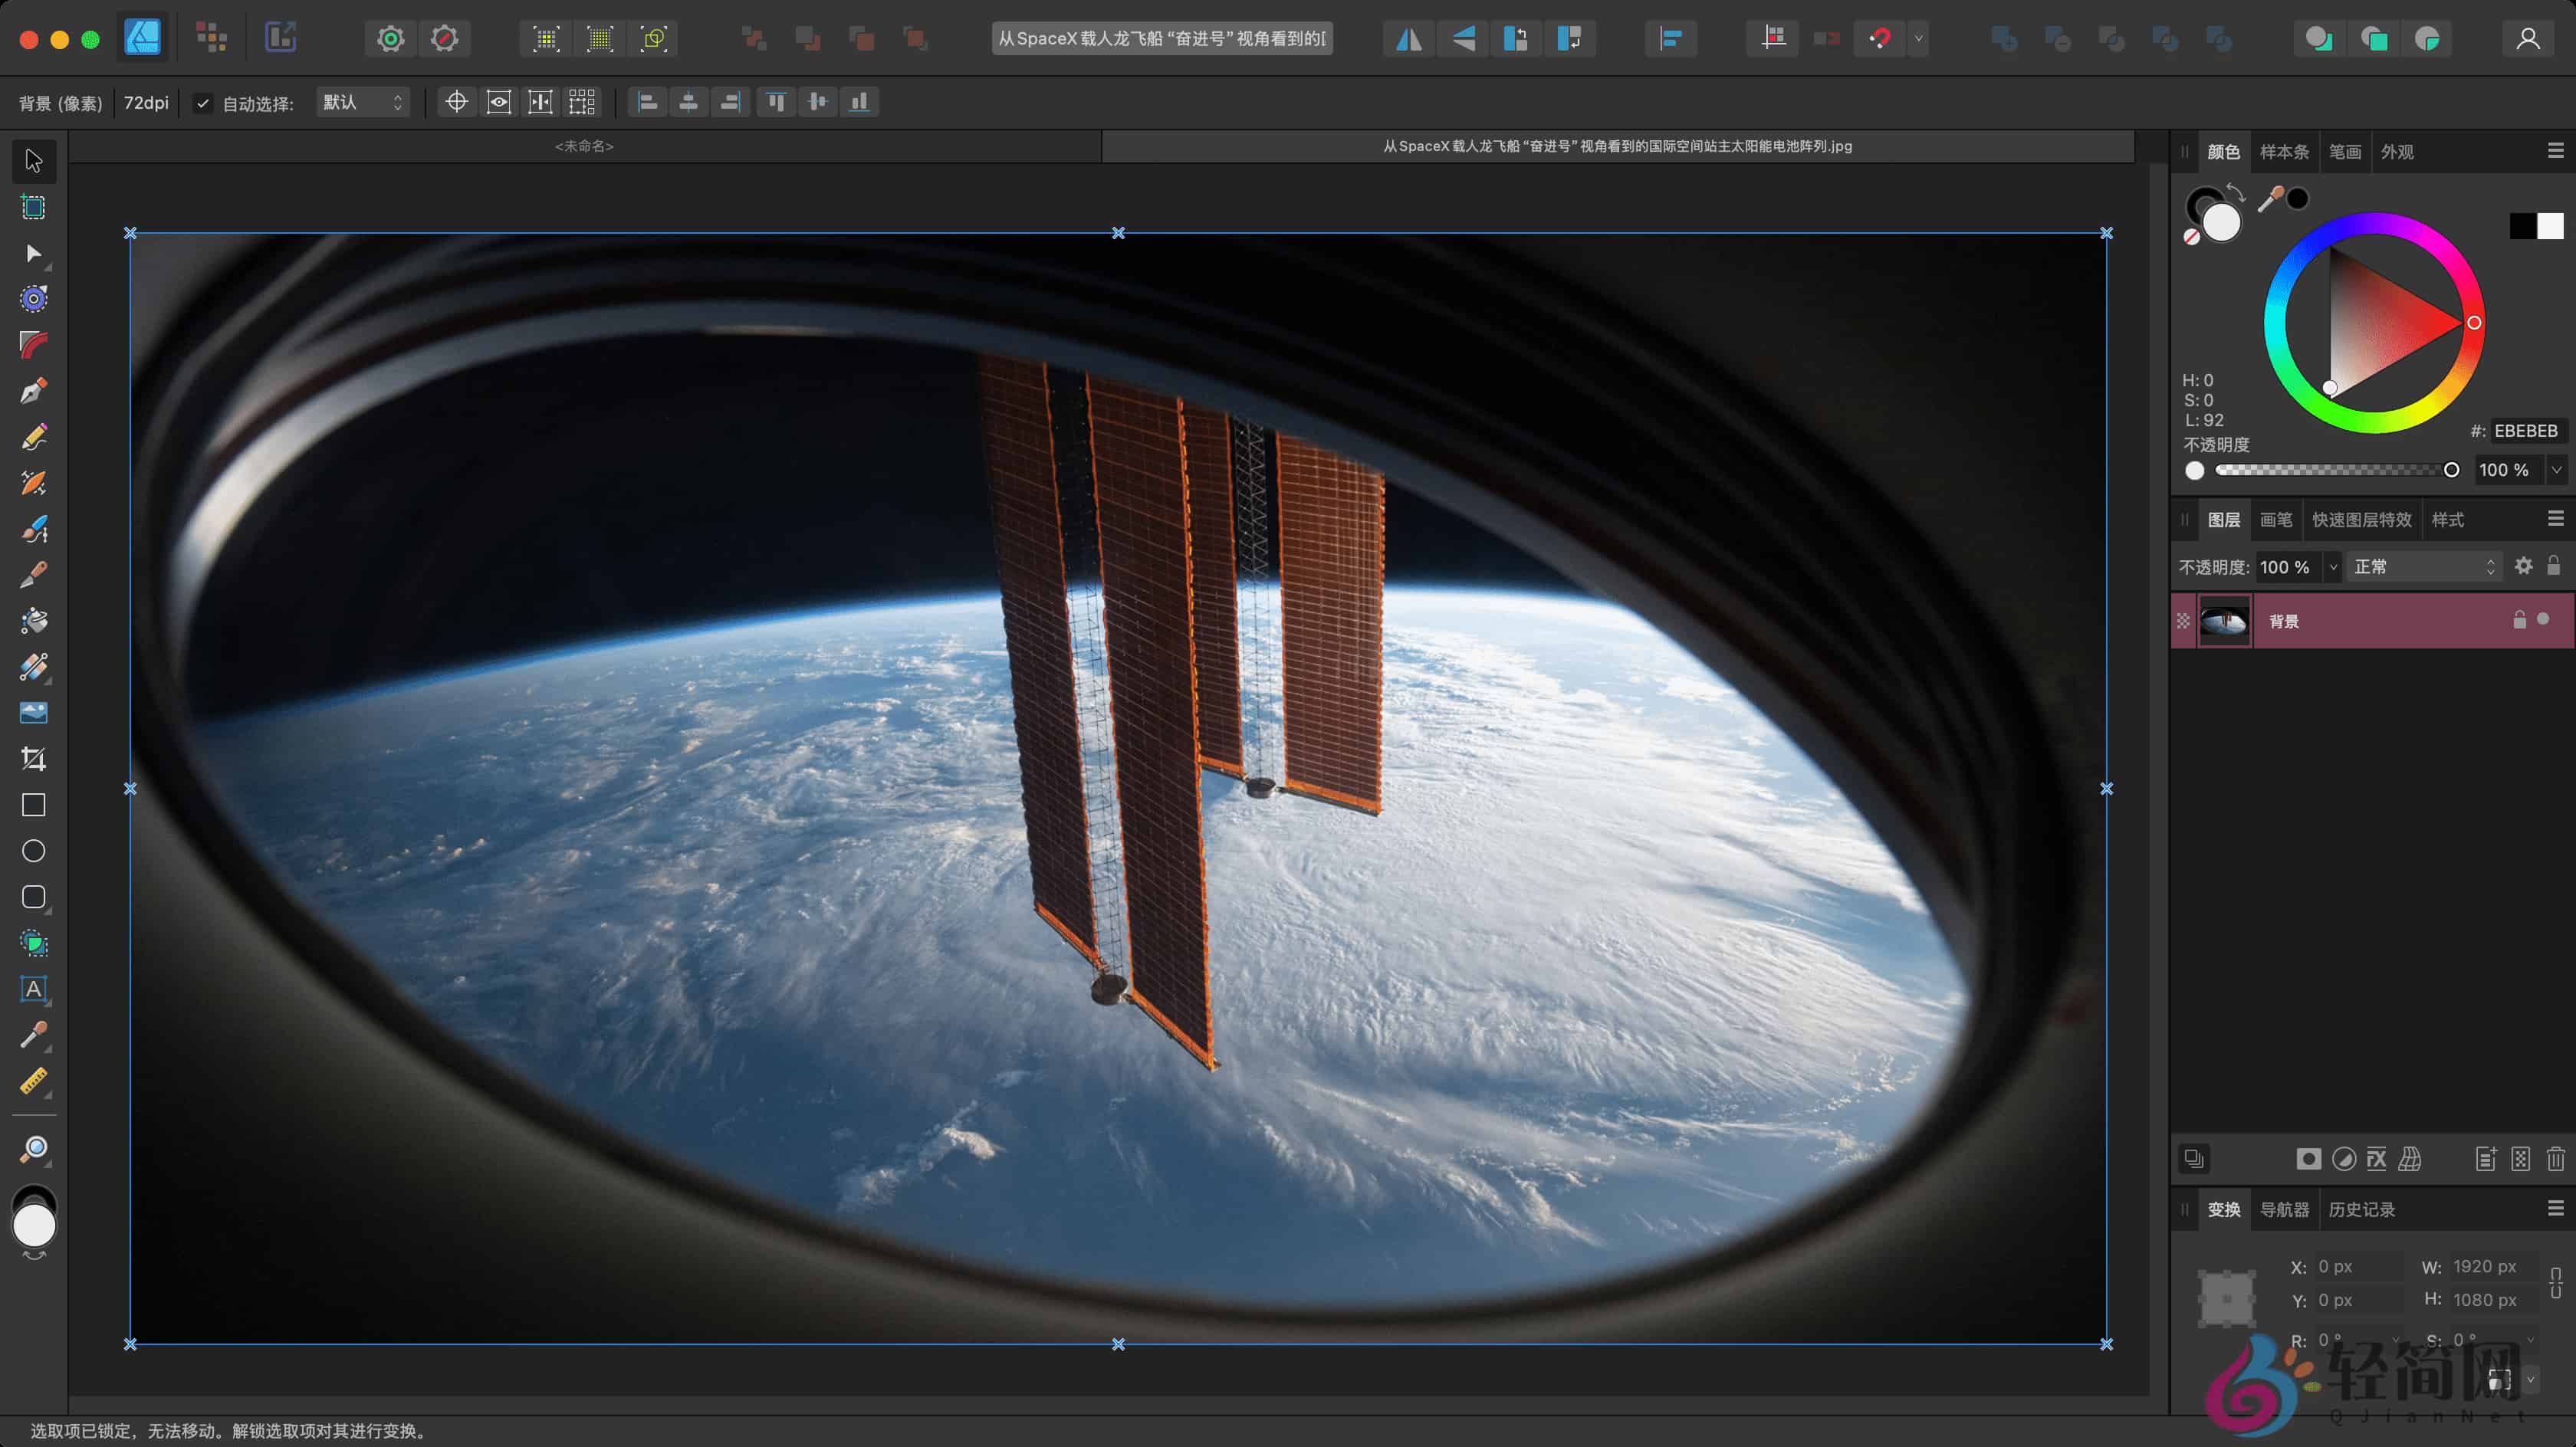Click the new layer button in Layers panel

click(2488, 1158)
